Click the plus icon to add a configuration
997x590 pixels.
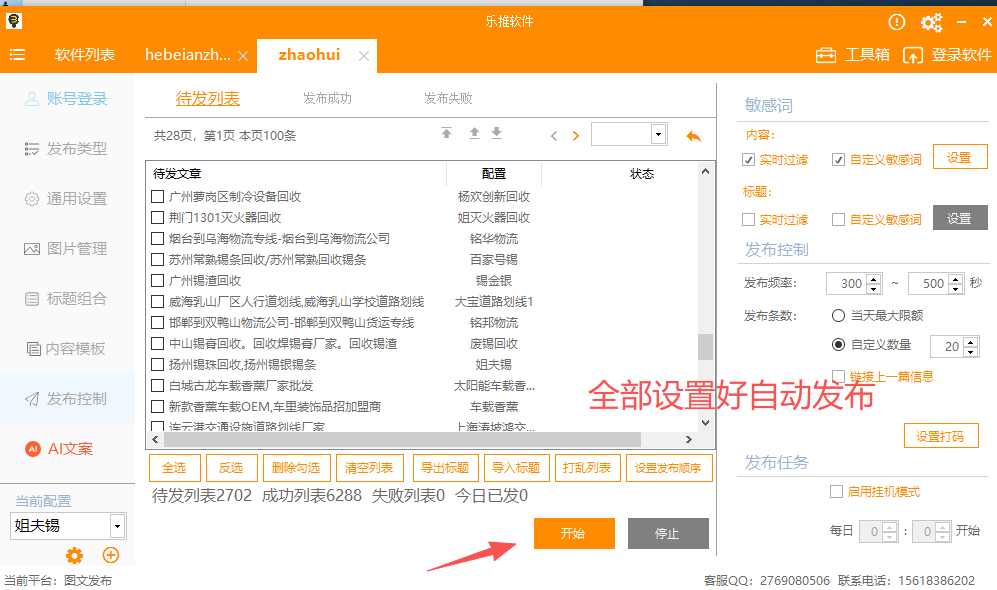click(110, 556)
